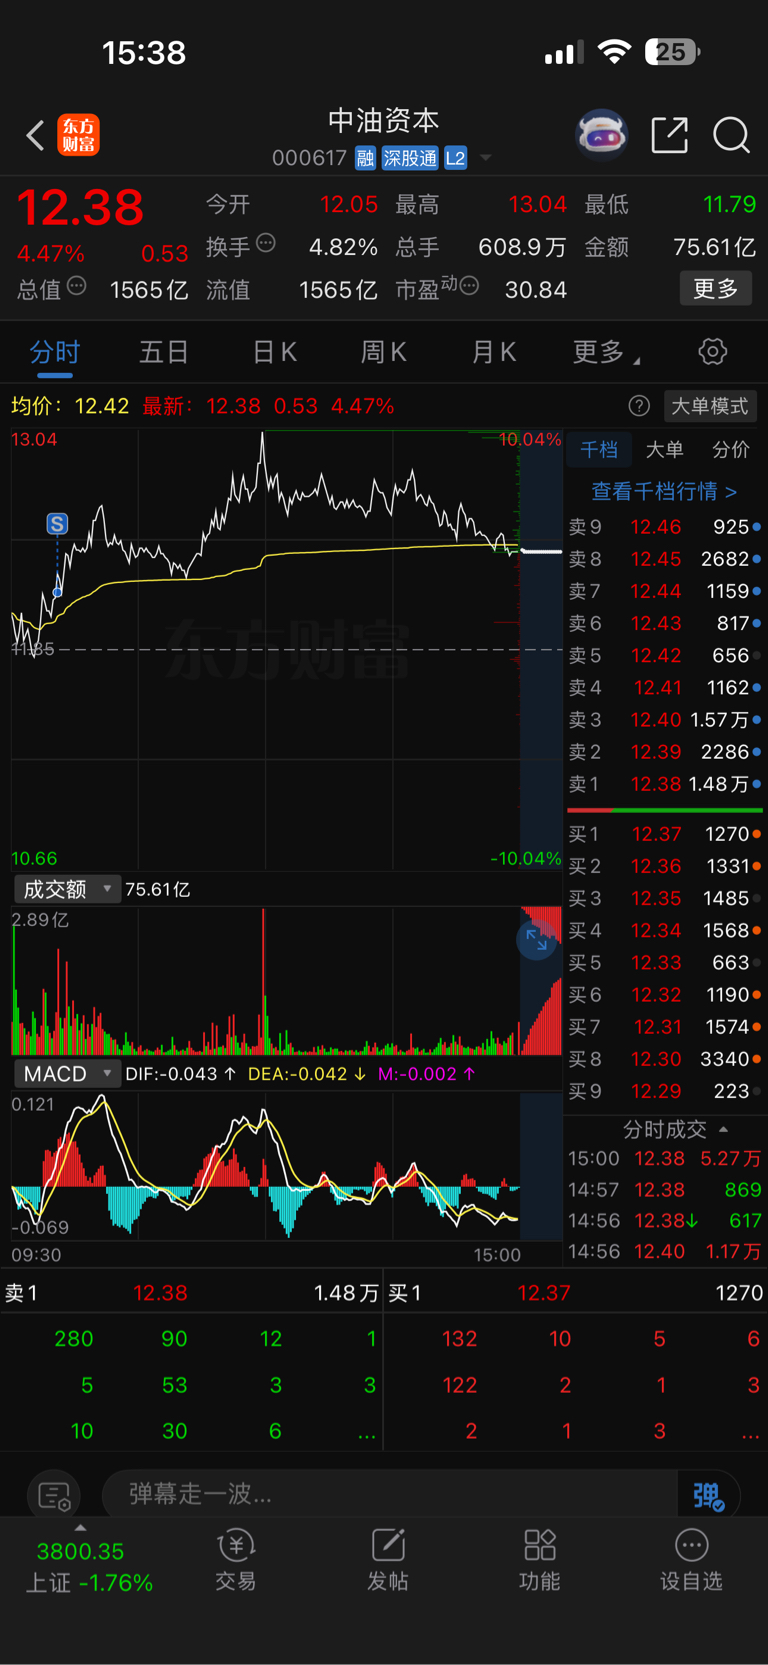Expand chart fullscreen arrows icon

point(537,939)
